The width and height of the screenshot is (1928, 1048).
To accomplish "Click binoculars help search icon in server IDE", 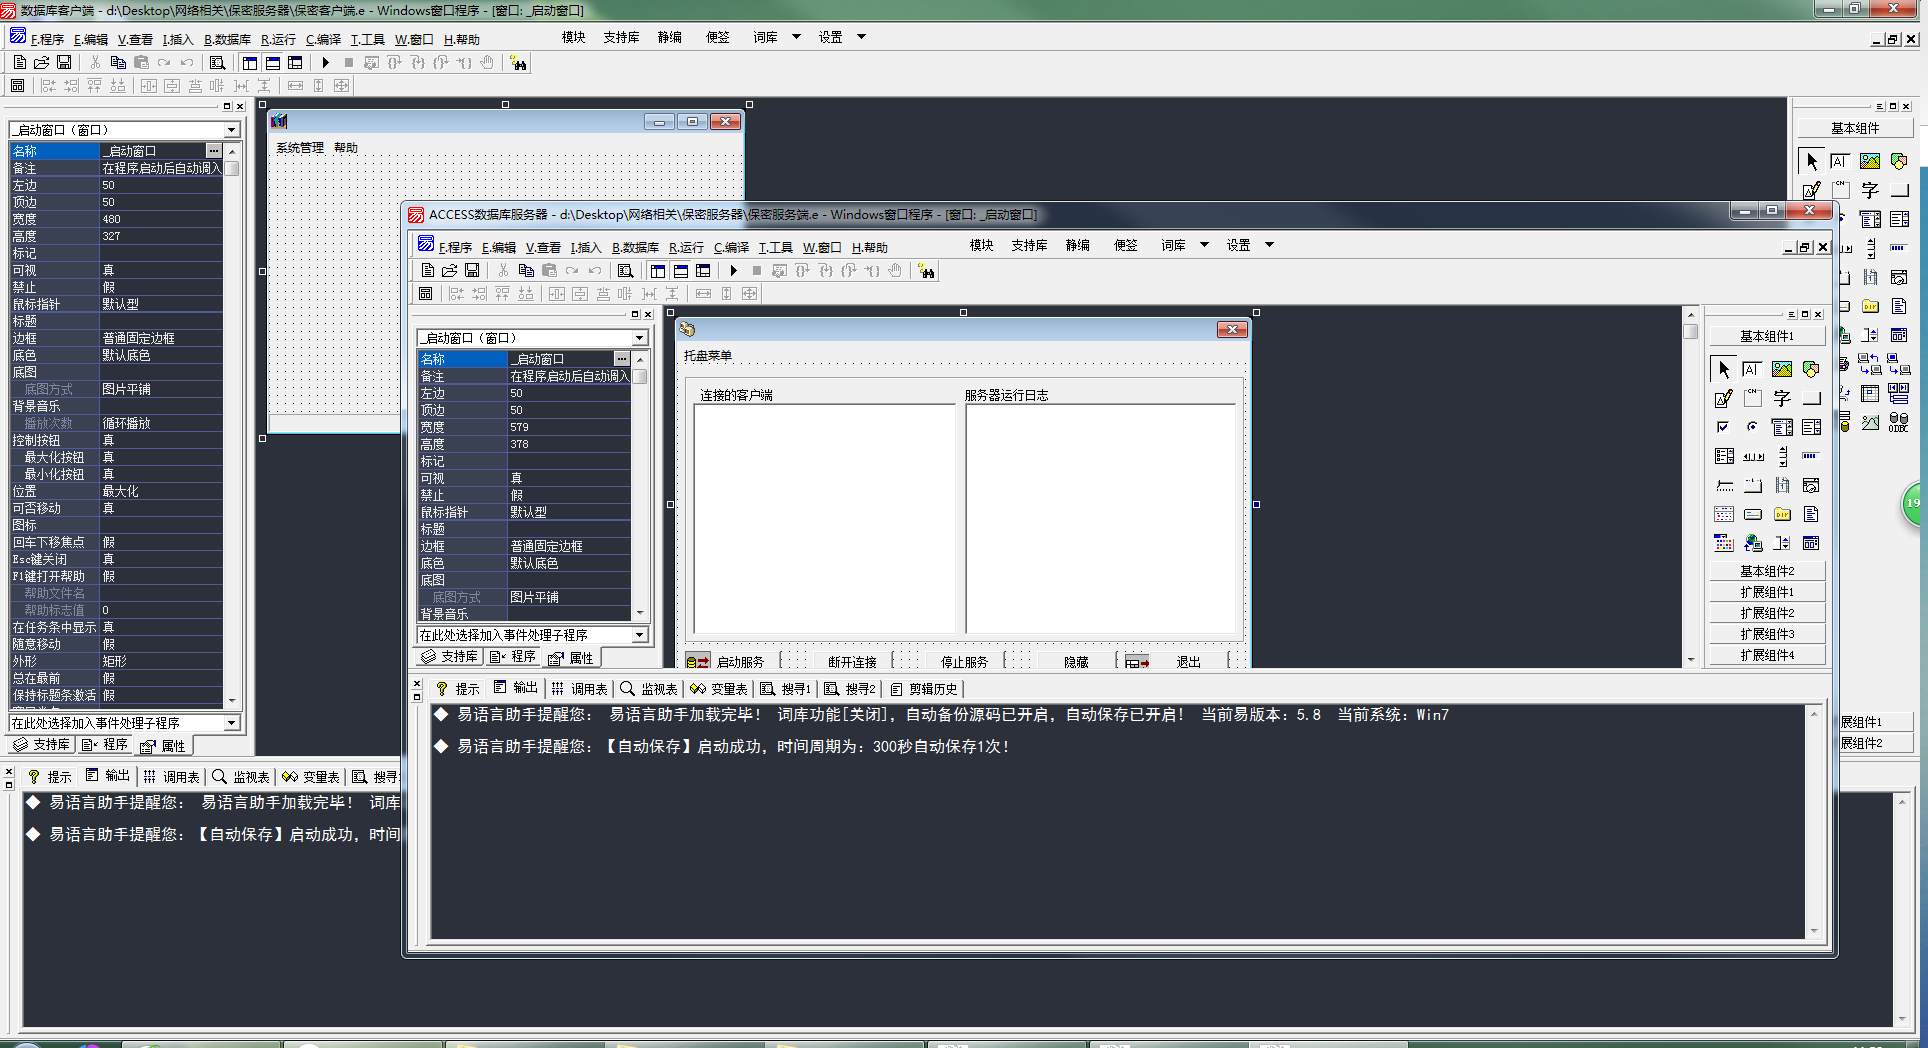I will tap(926, 271).
